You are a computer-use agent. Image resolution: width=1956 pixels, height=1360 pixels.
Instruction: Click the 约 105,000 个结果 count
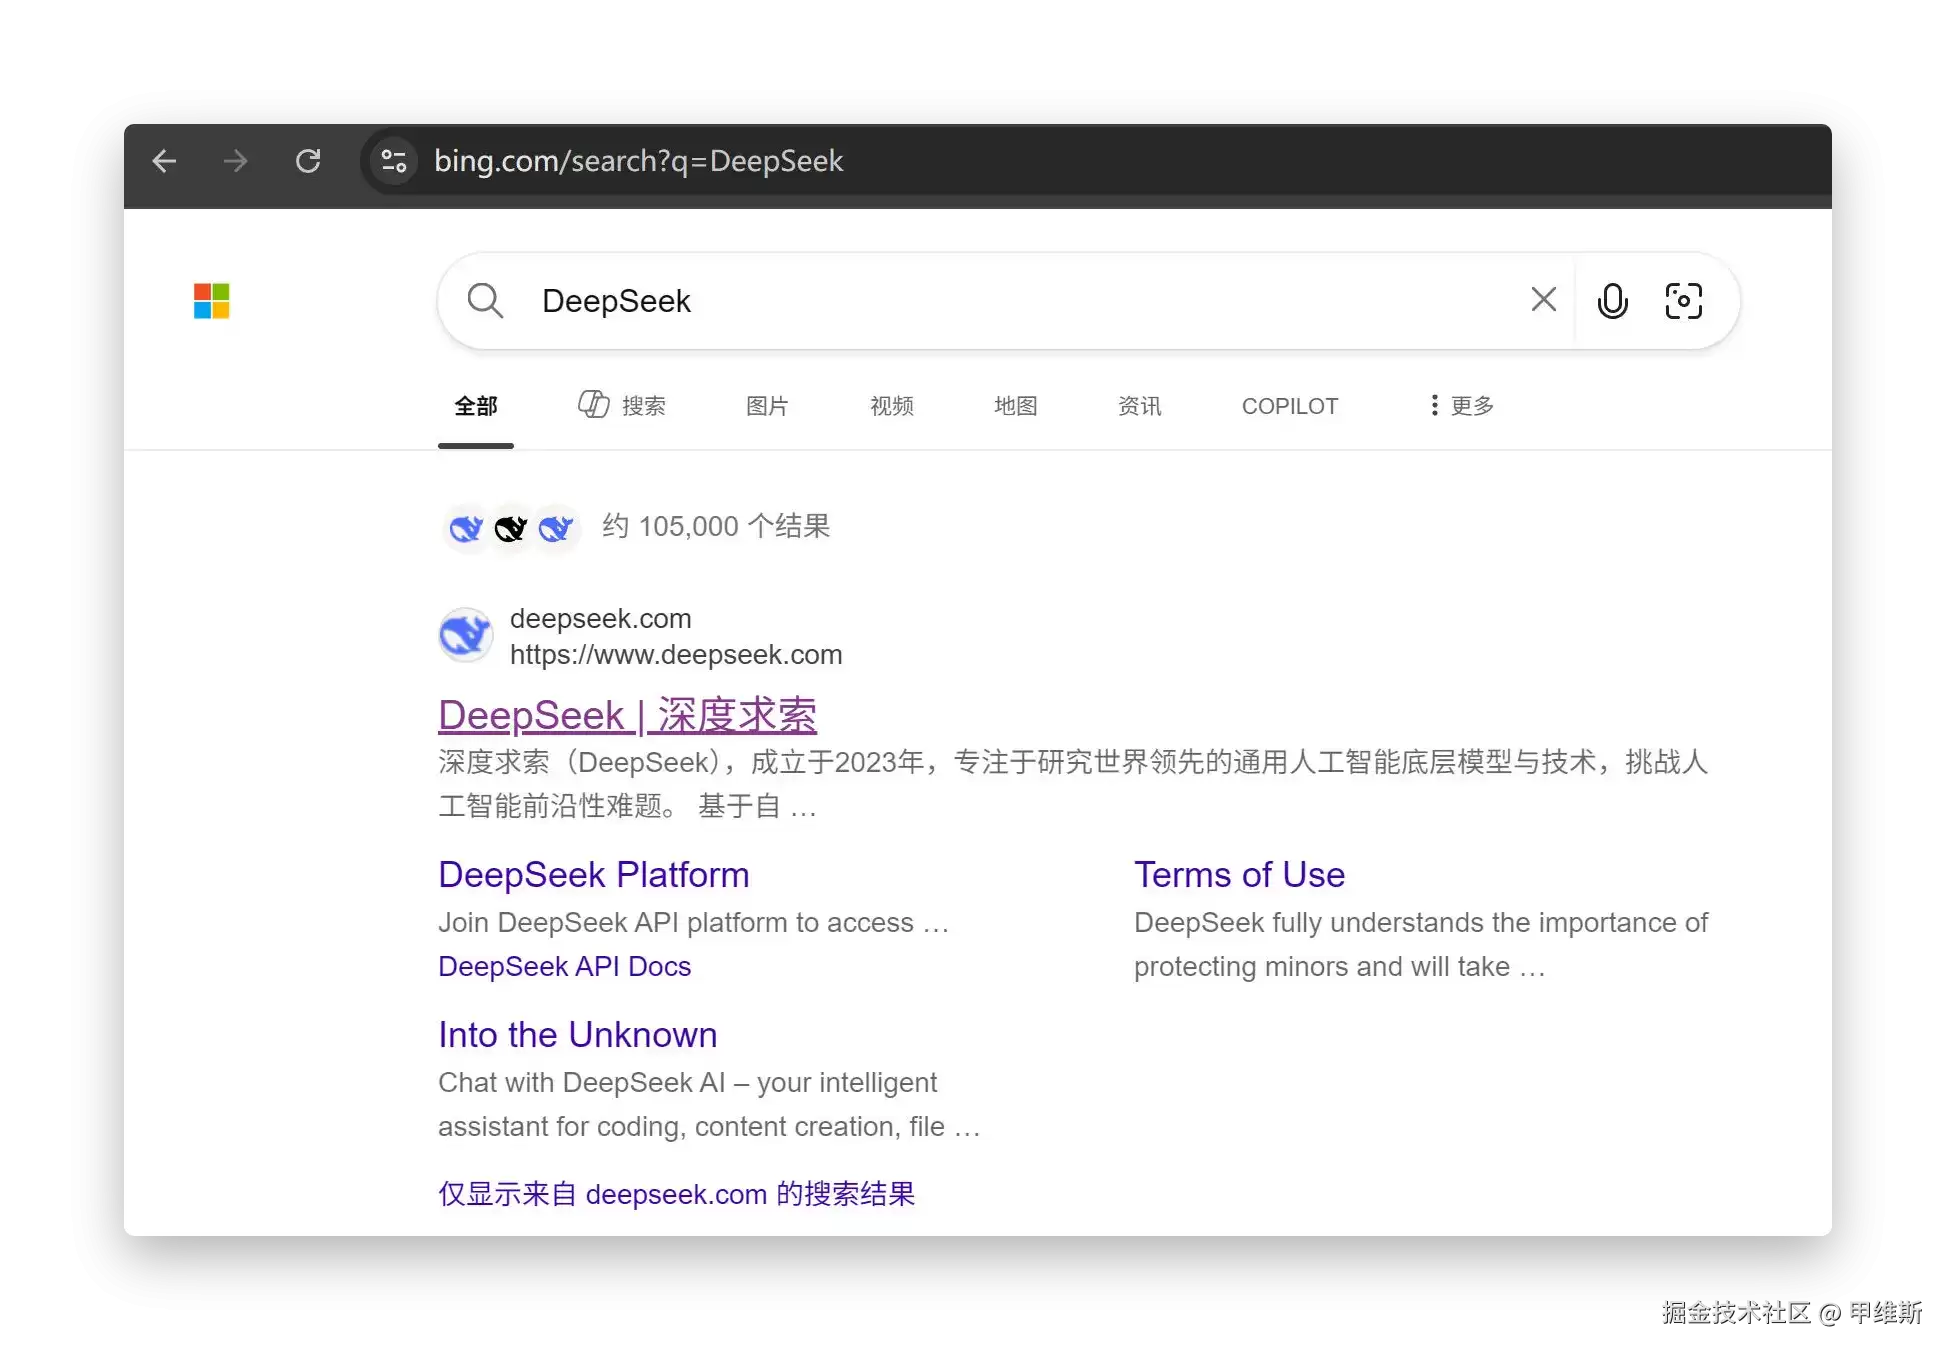716,527
